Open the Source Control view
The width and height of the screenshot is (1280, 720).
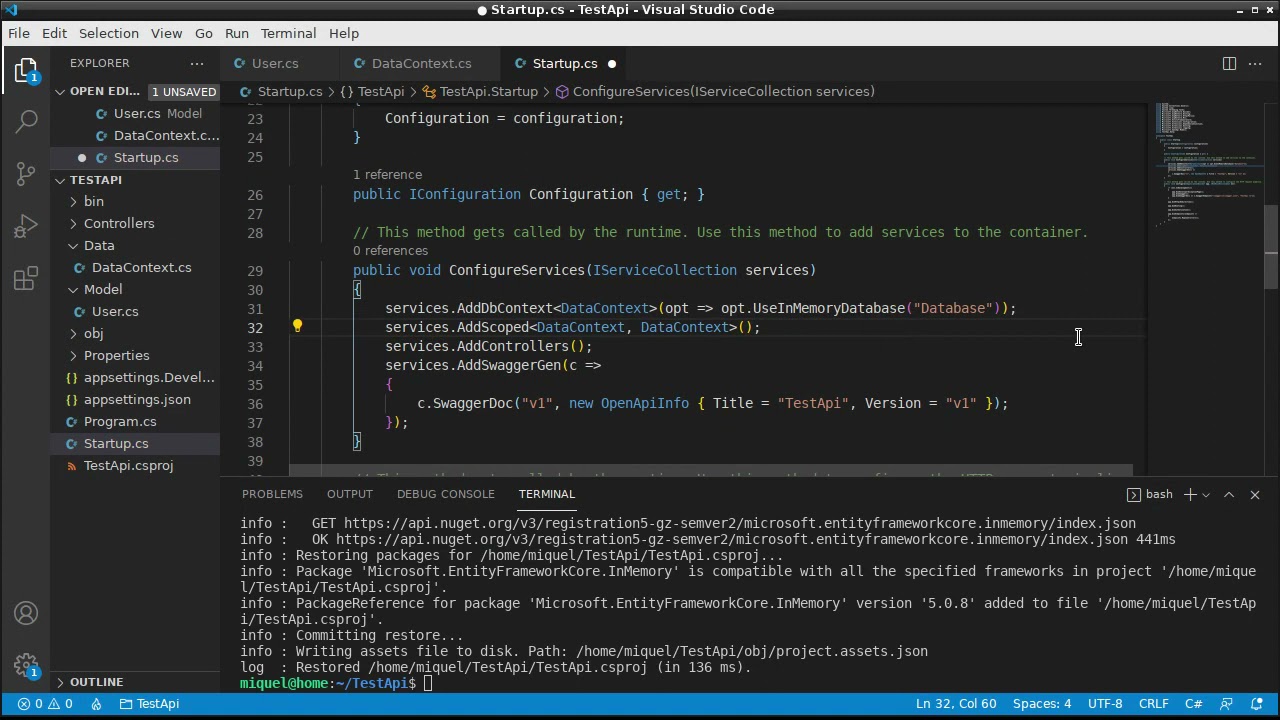tap(27, 173)
